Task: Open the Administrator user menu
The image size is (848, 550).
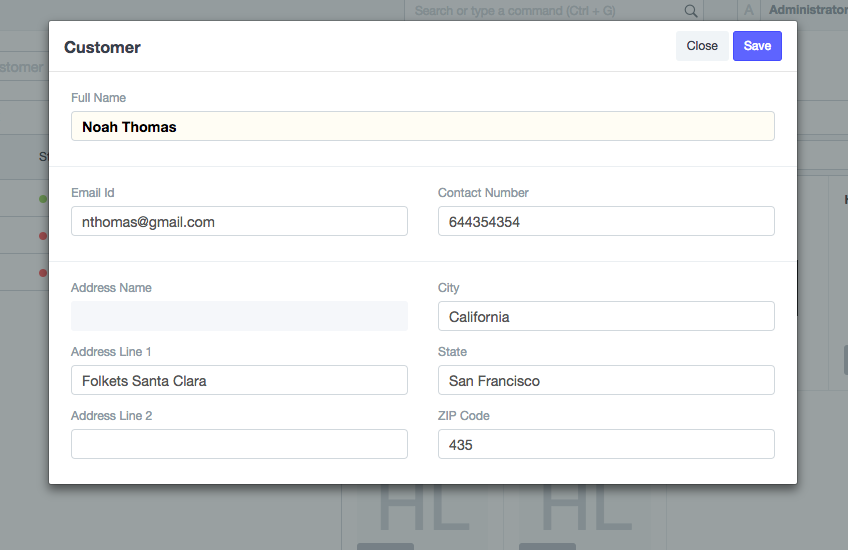Action: point(806,10)
